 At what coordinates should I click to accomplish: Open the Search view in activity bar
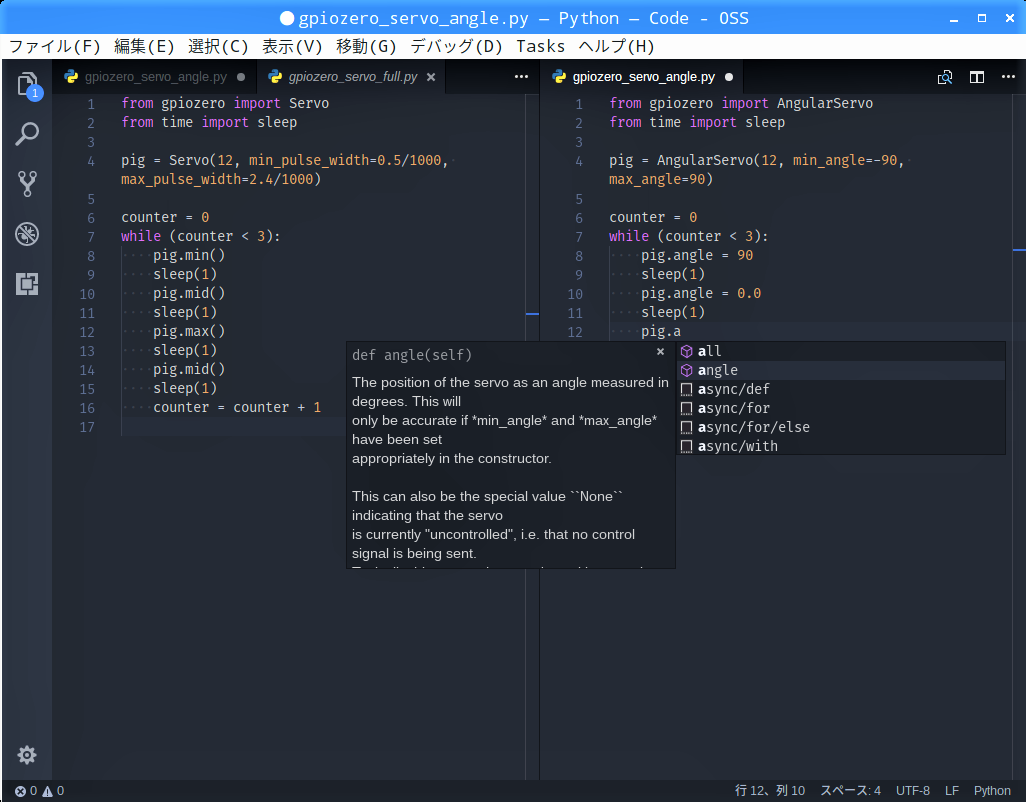tap(27, 134)
